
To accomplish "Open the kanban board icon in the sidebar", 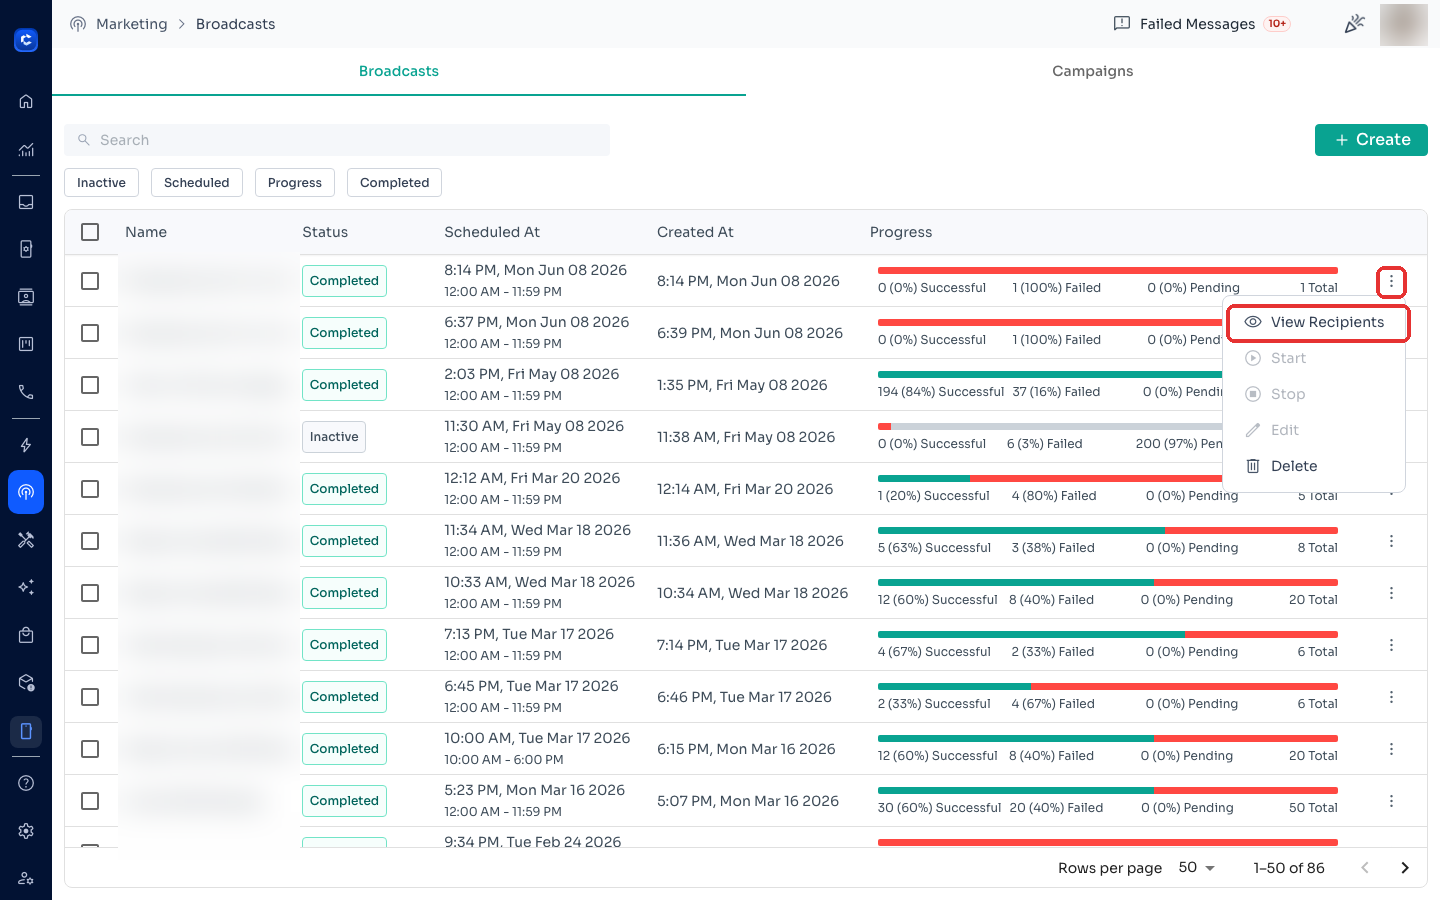I will pyautogui.click(x=26, y=344).
